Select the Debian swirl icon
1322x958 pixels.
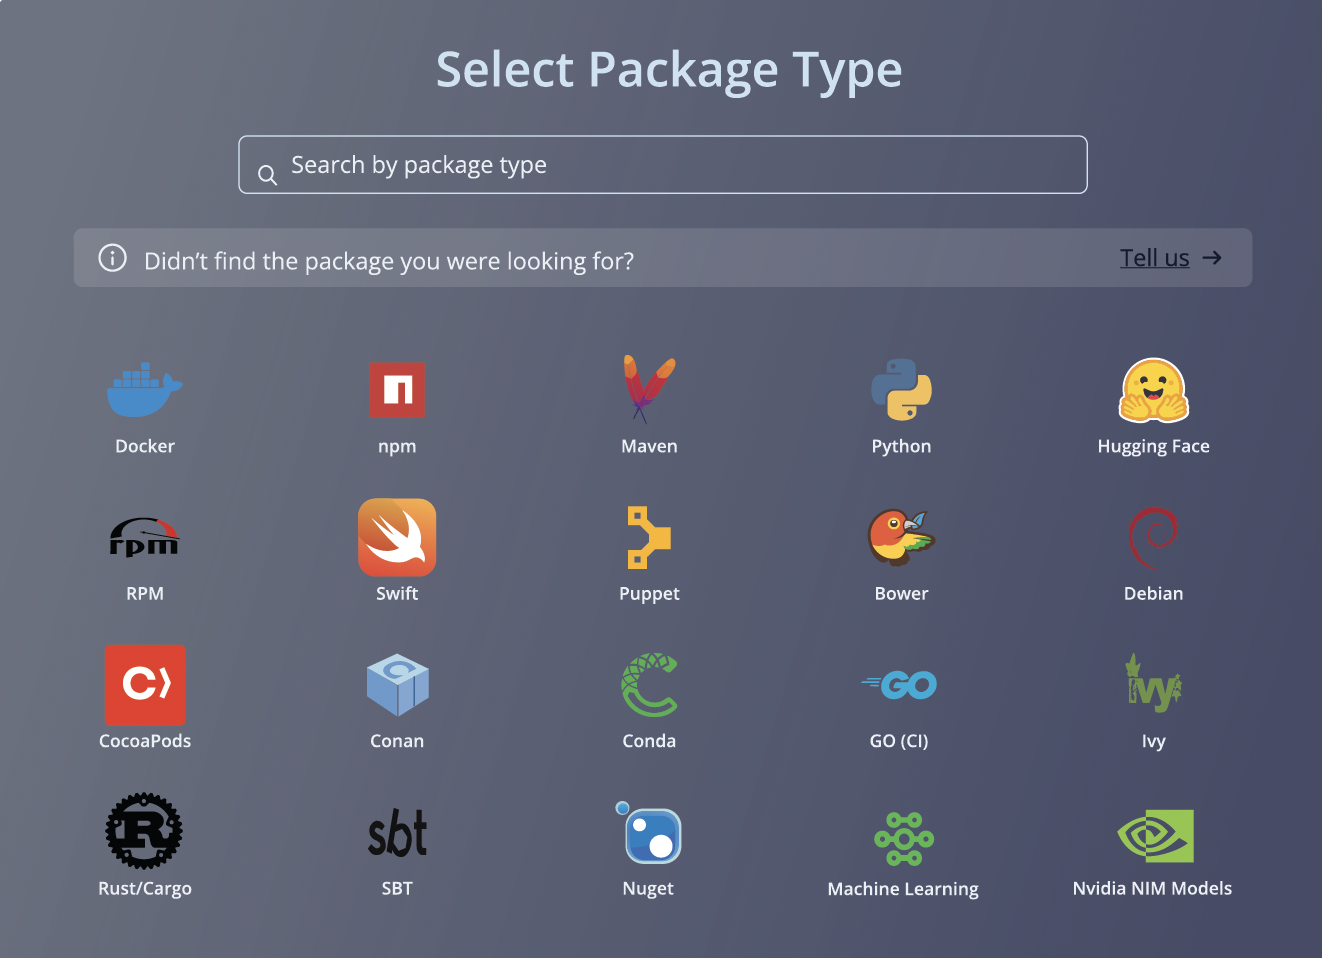pos(1153,537)
